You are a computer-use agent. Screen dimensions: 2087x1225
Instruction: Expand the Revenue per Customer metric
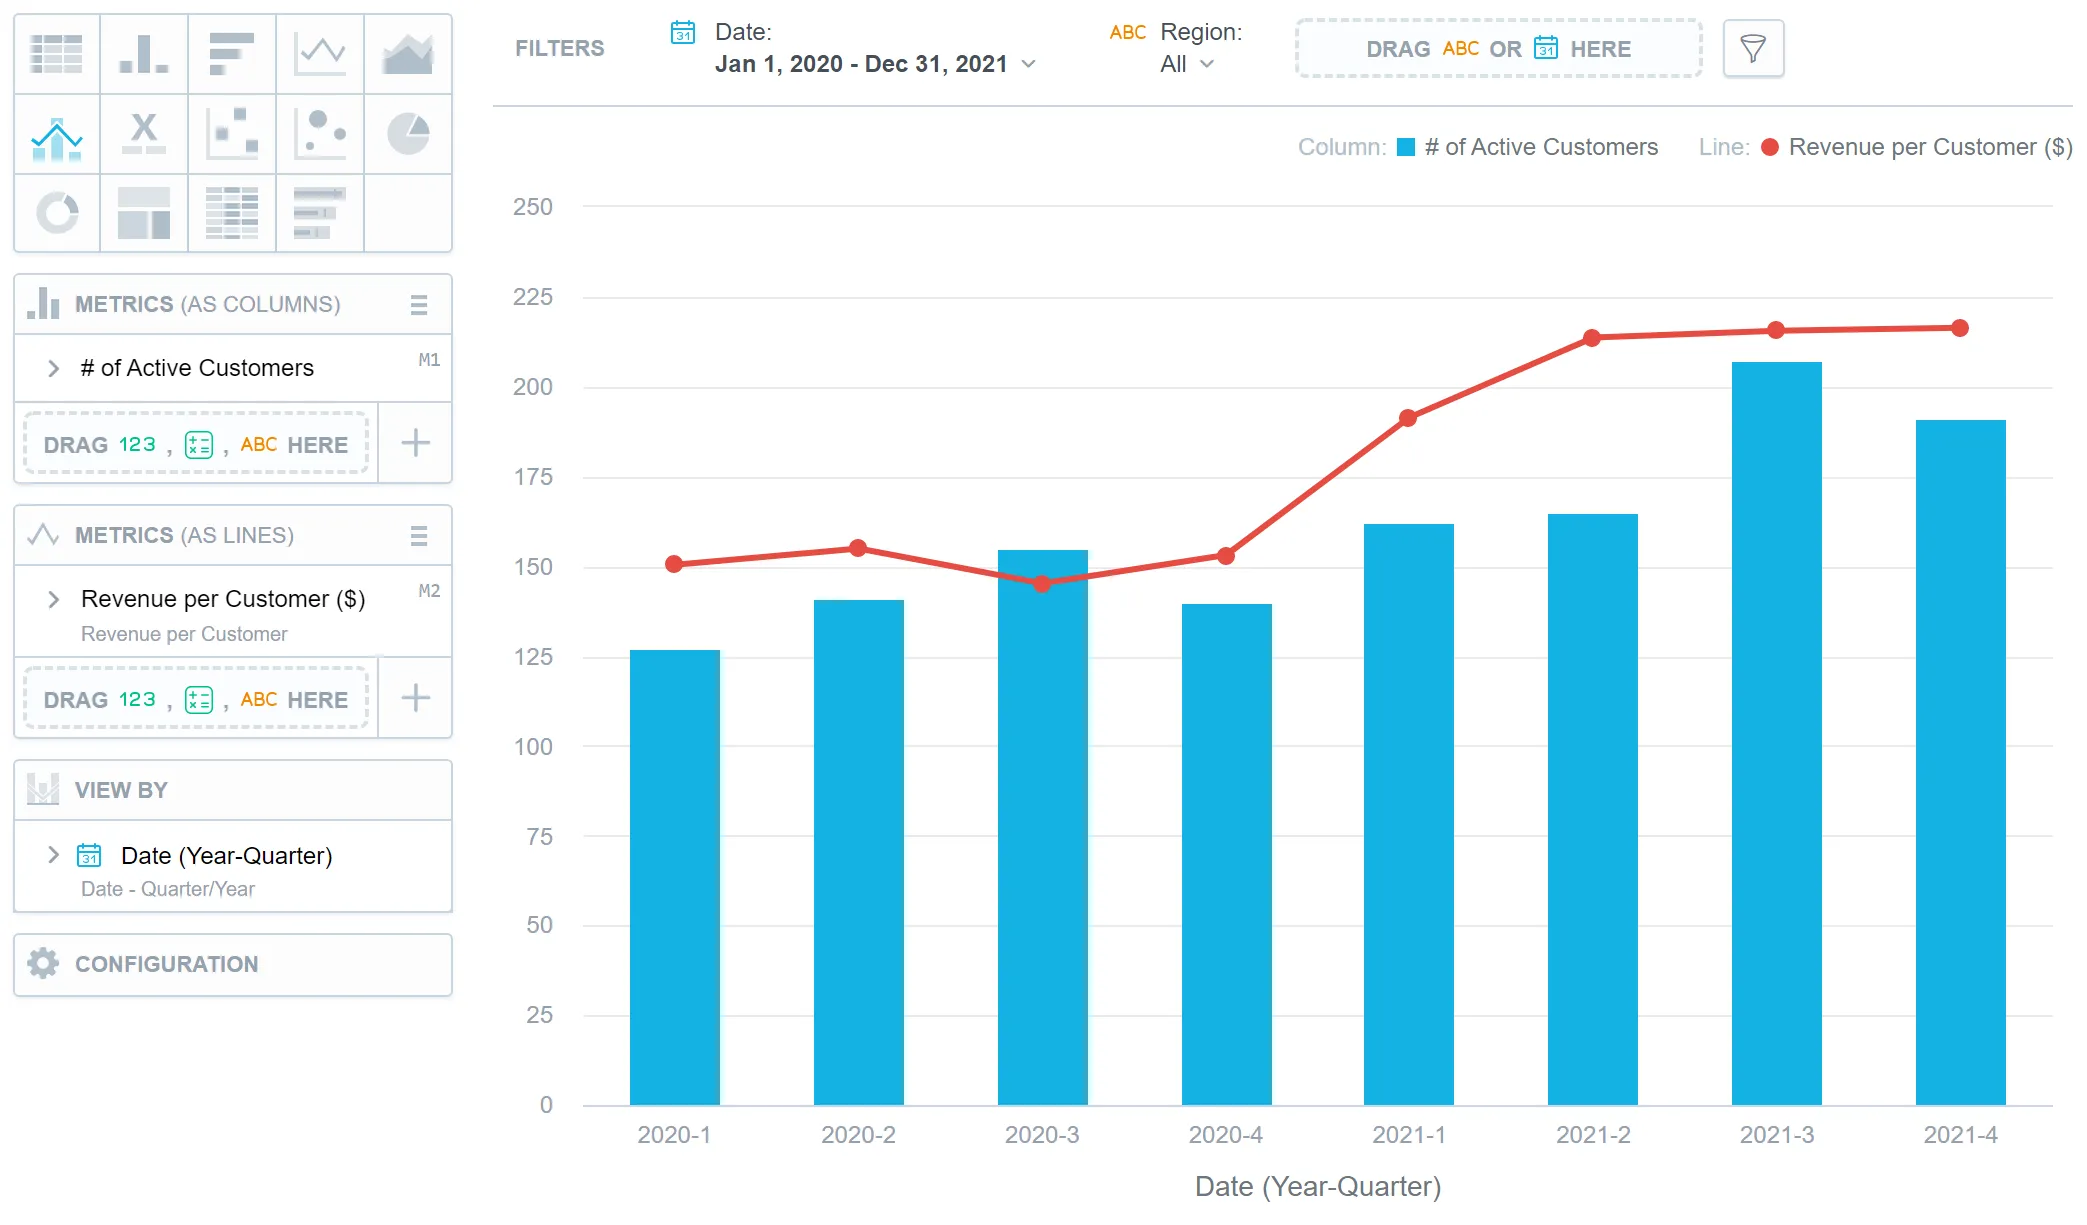click(53, 599)
